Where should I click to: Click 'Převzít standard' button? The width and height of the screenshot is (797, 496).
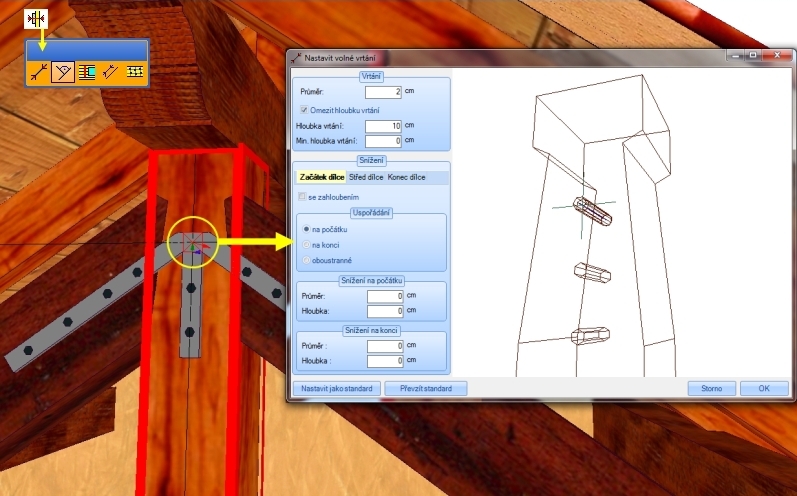(425, 388)
